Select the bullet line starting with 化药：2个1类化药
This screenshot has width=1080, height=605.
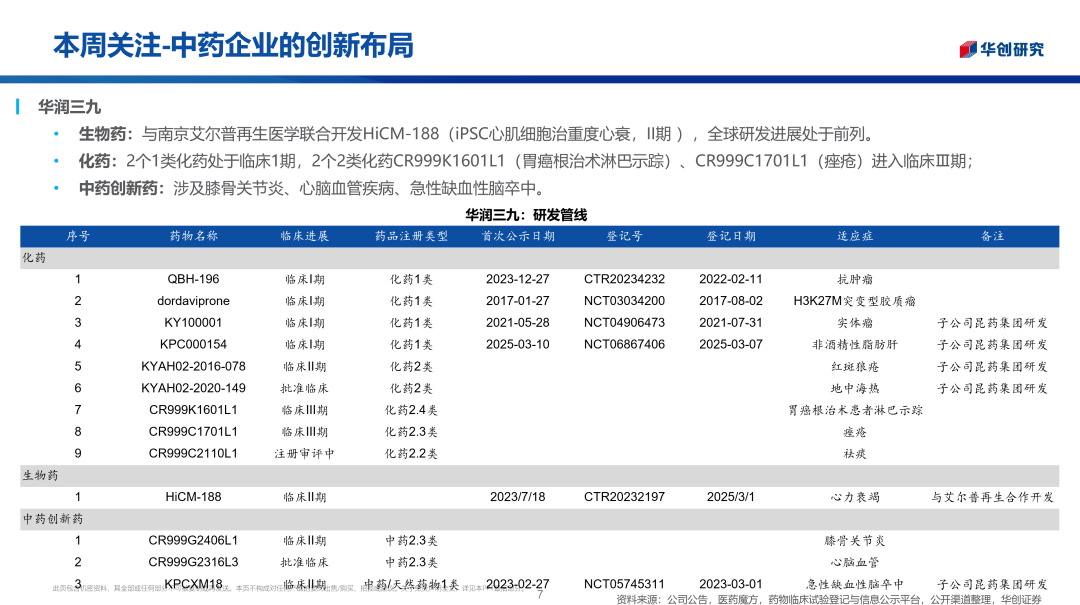coord(526,161)
